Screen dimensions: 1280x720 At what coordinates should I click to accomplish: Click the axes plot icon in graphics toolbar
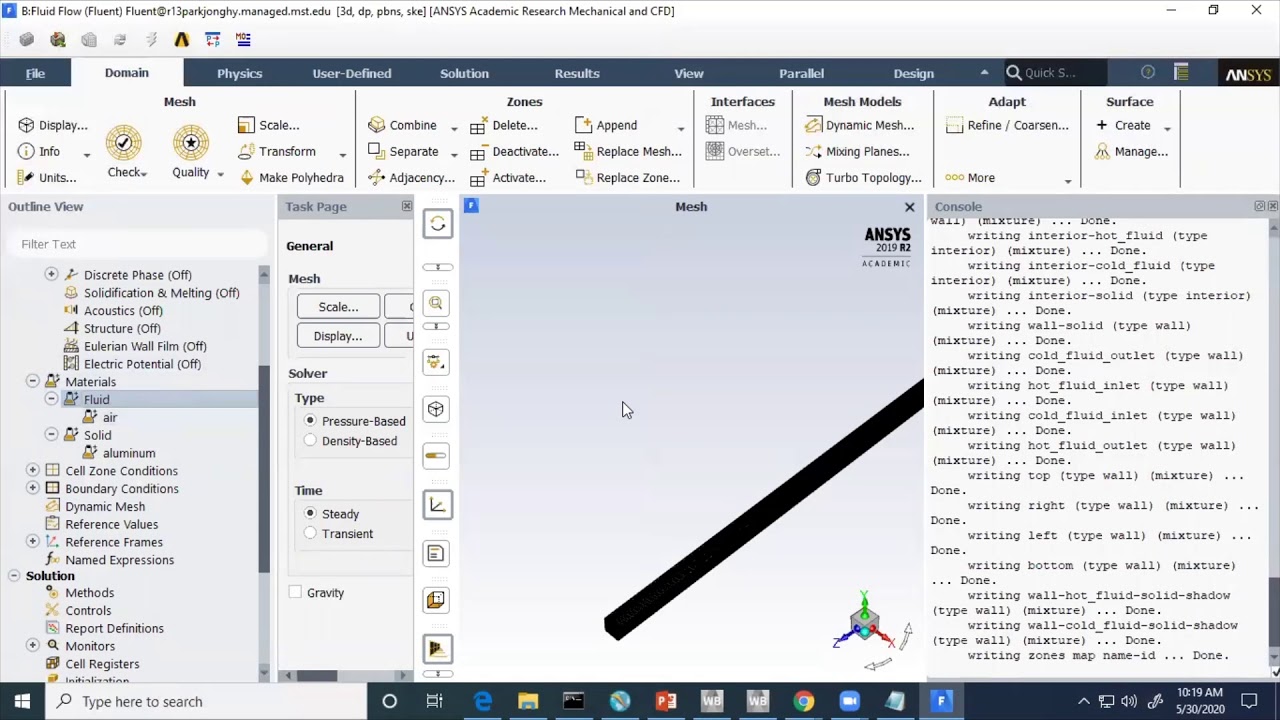(x=437, y=505)
